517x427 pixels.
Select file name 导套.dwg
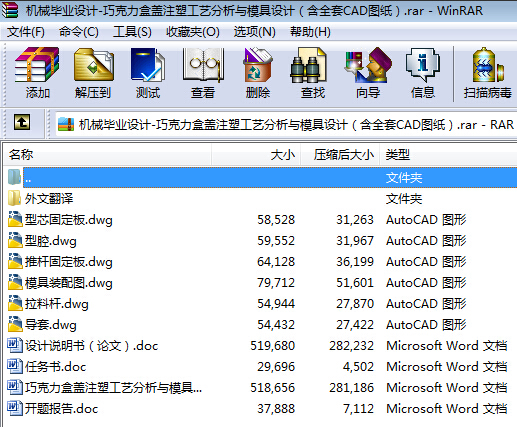[51, 325]
